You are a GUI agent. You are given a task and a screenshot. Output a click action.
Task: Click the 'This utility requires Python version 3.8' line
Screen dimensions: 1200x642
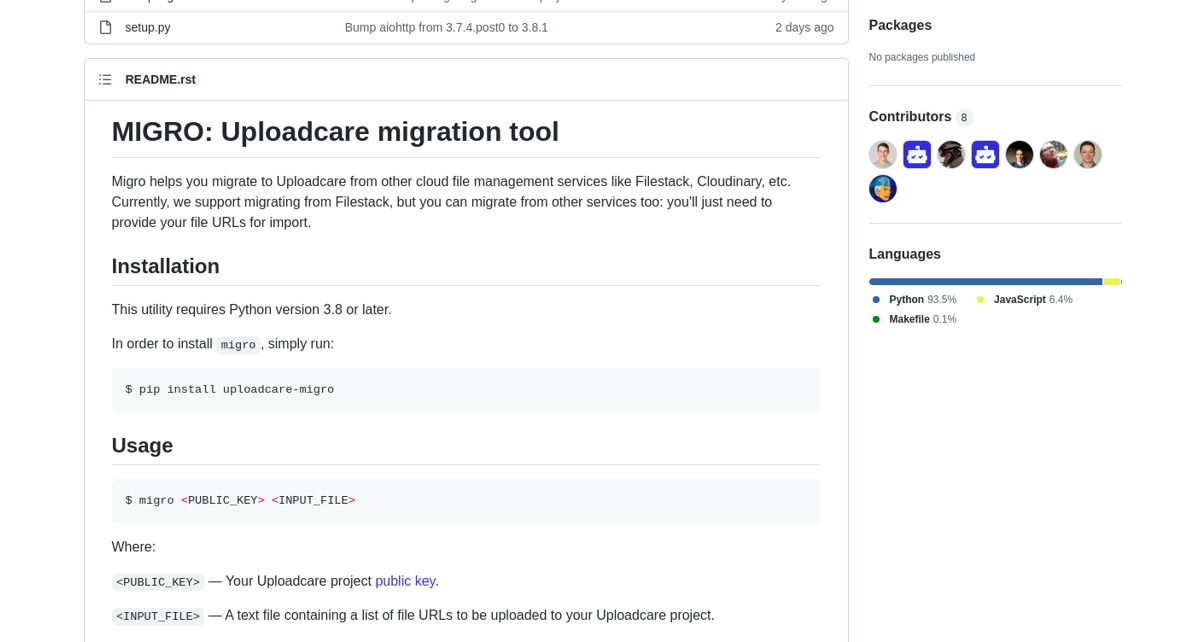pyautogui.click(x=252, y=309)
